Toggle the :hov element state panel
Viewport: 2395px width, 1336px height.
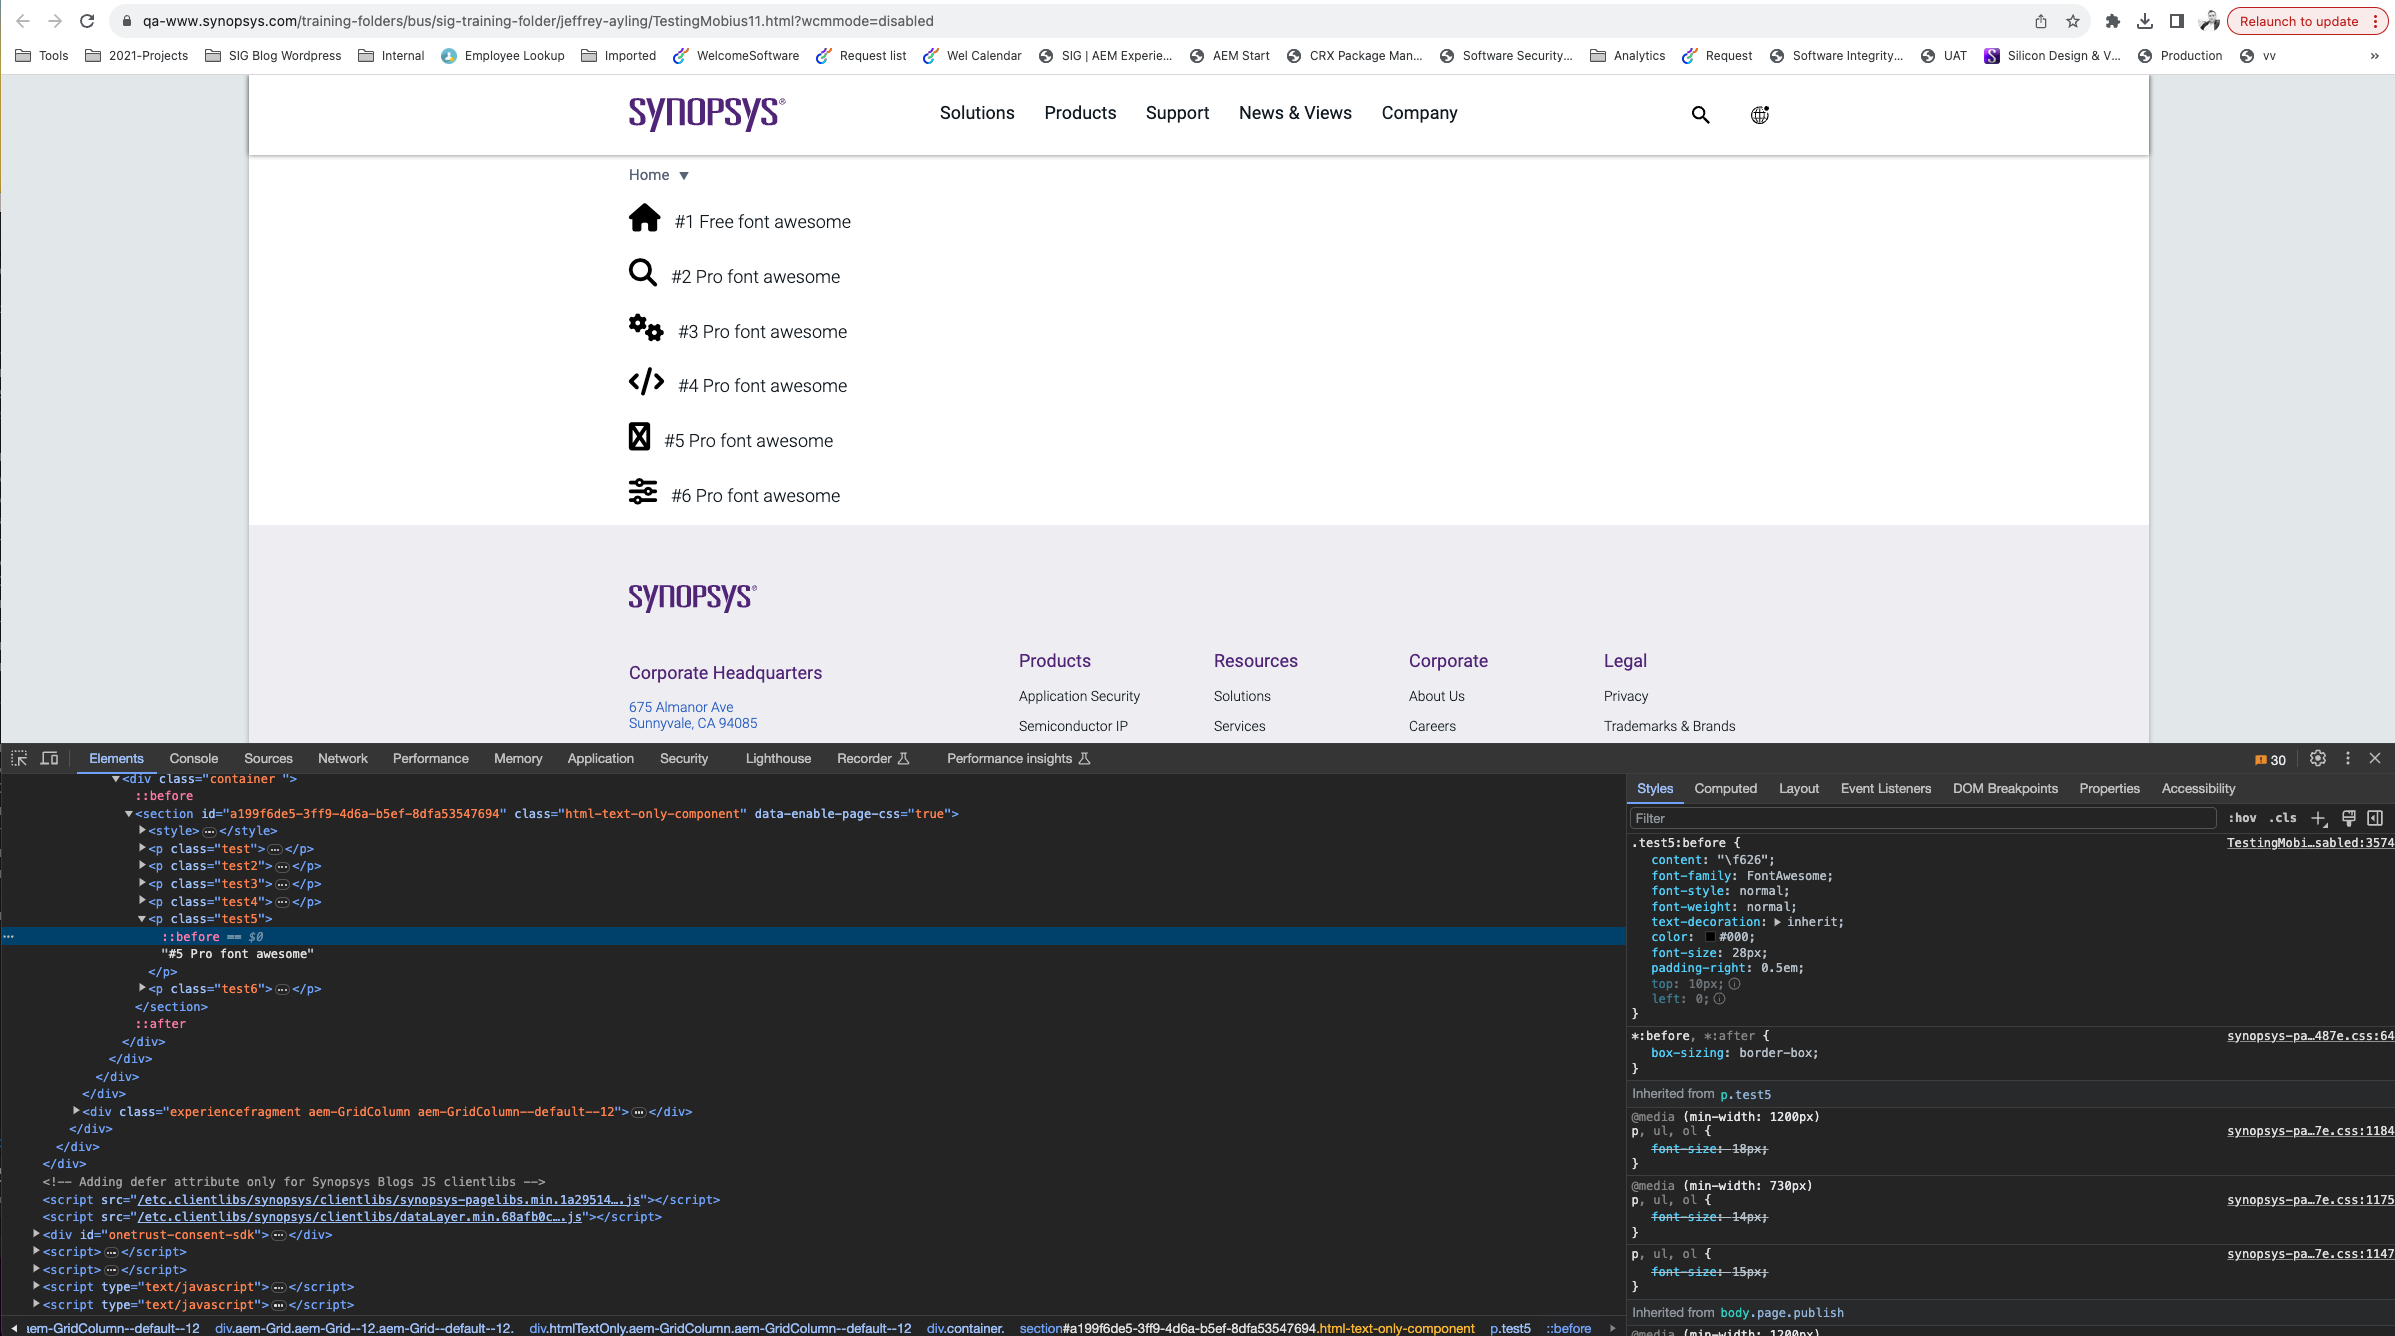[x=2241, y=818]
